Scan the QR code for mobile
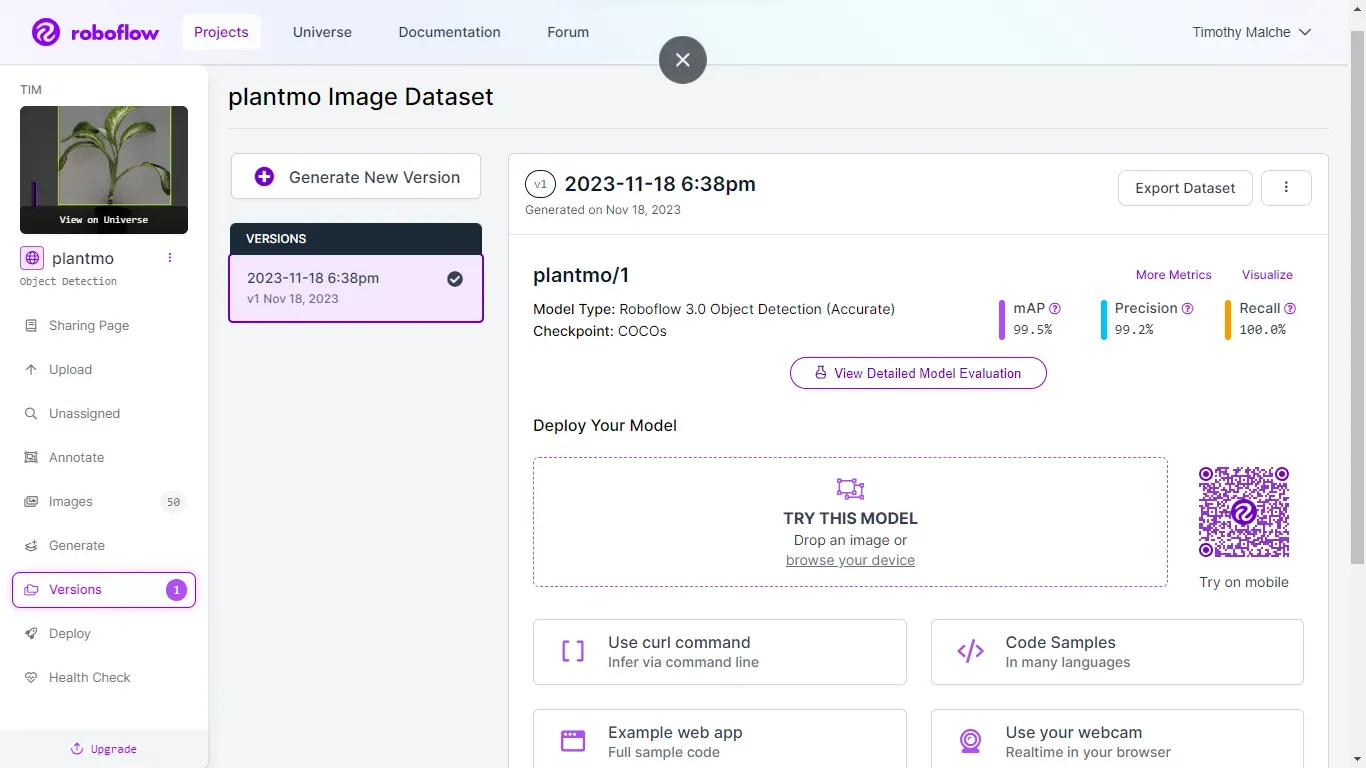Image resolution: width=1366 pixels, height=768 pixels. point(1244,512)
